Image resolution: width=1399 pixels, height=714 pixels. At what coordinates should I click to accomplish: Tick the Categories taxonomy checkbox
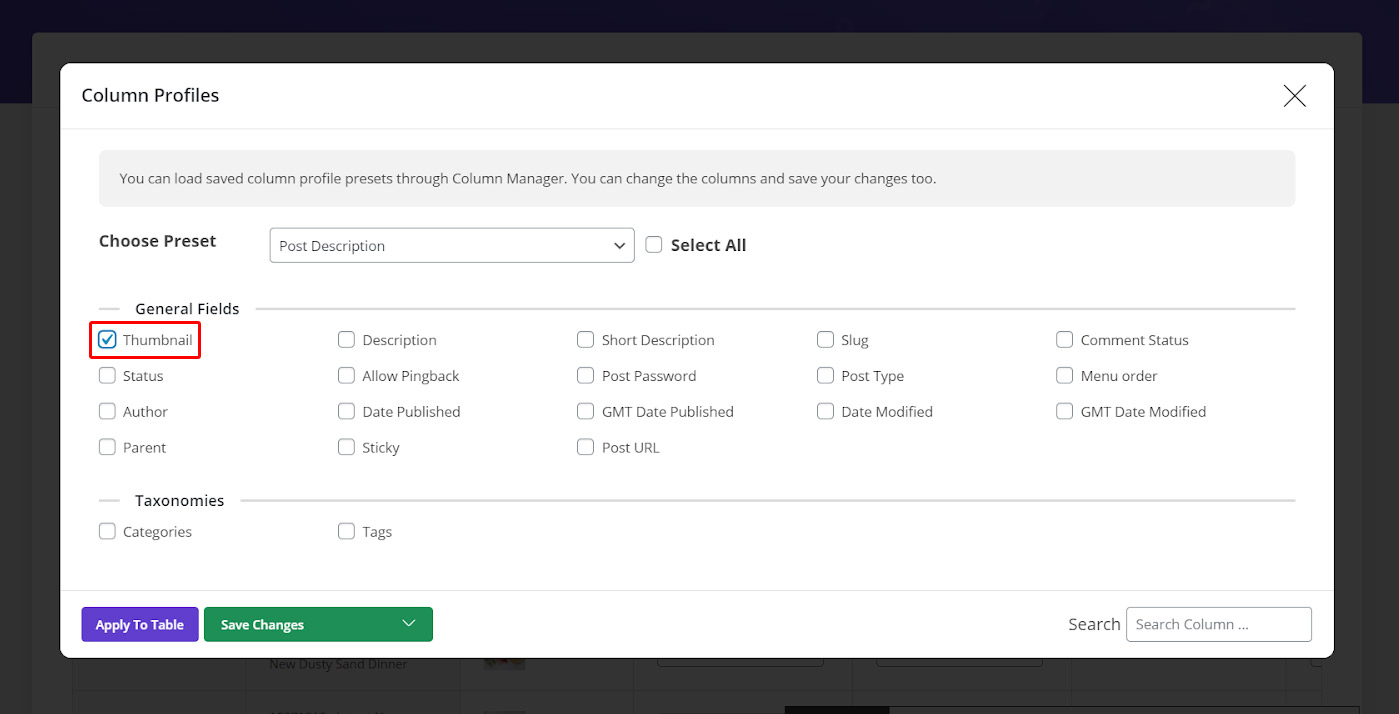(x=107, y=532)
